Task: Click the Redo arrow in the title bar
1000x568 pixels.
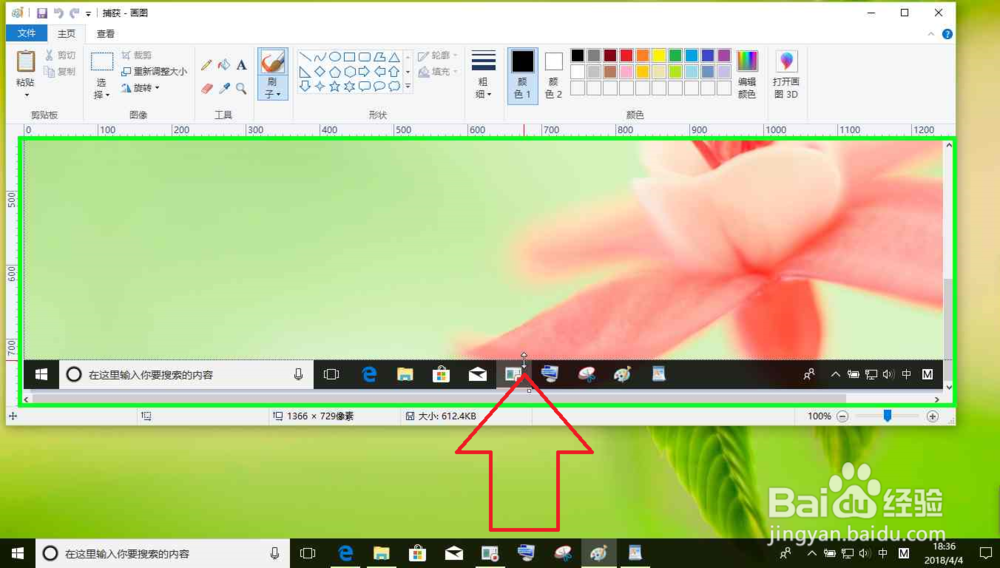Action: pyautogui.click(x=74, y=13)
